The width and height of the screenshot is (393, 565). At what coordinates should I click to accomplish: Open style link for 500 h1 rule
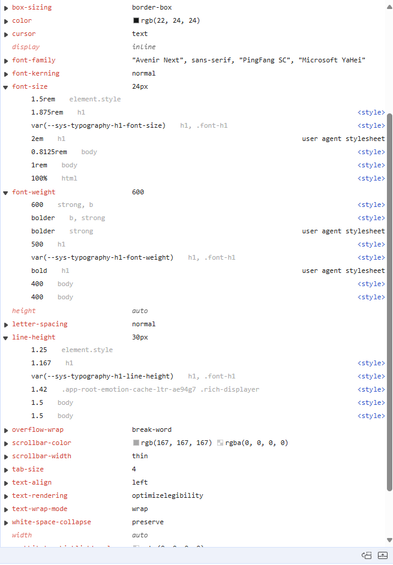click(371, 244)
